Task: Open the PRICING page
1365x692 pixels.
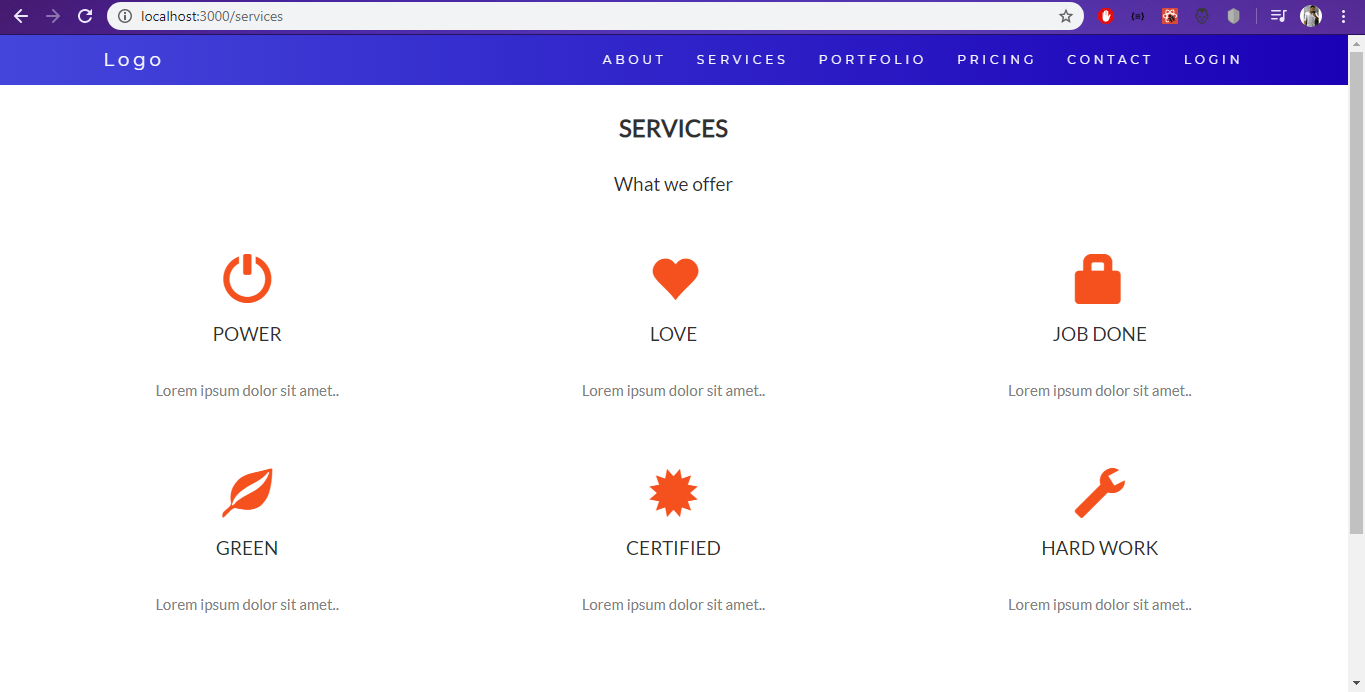Action: pos(996,59)
